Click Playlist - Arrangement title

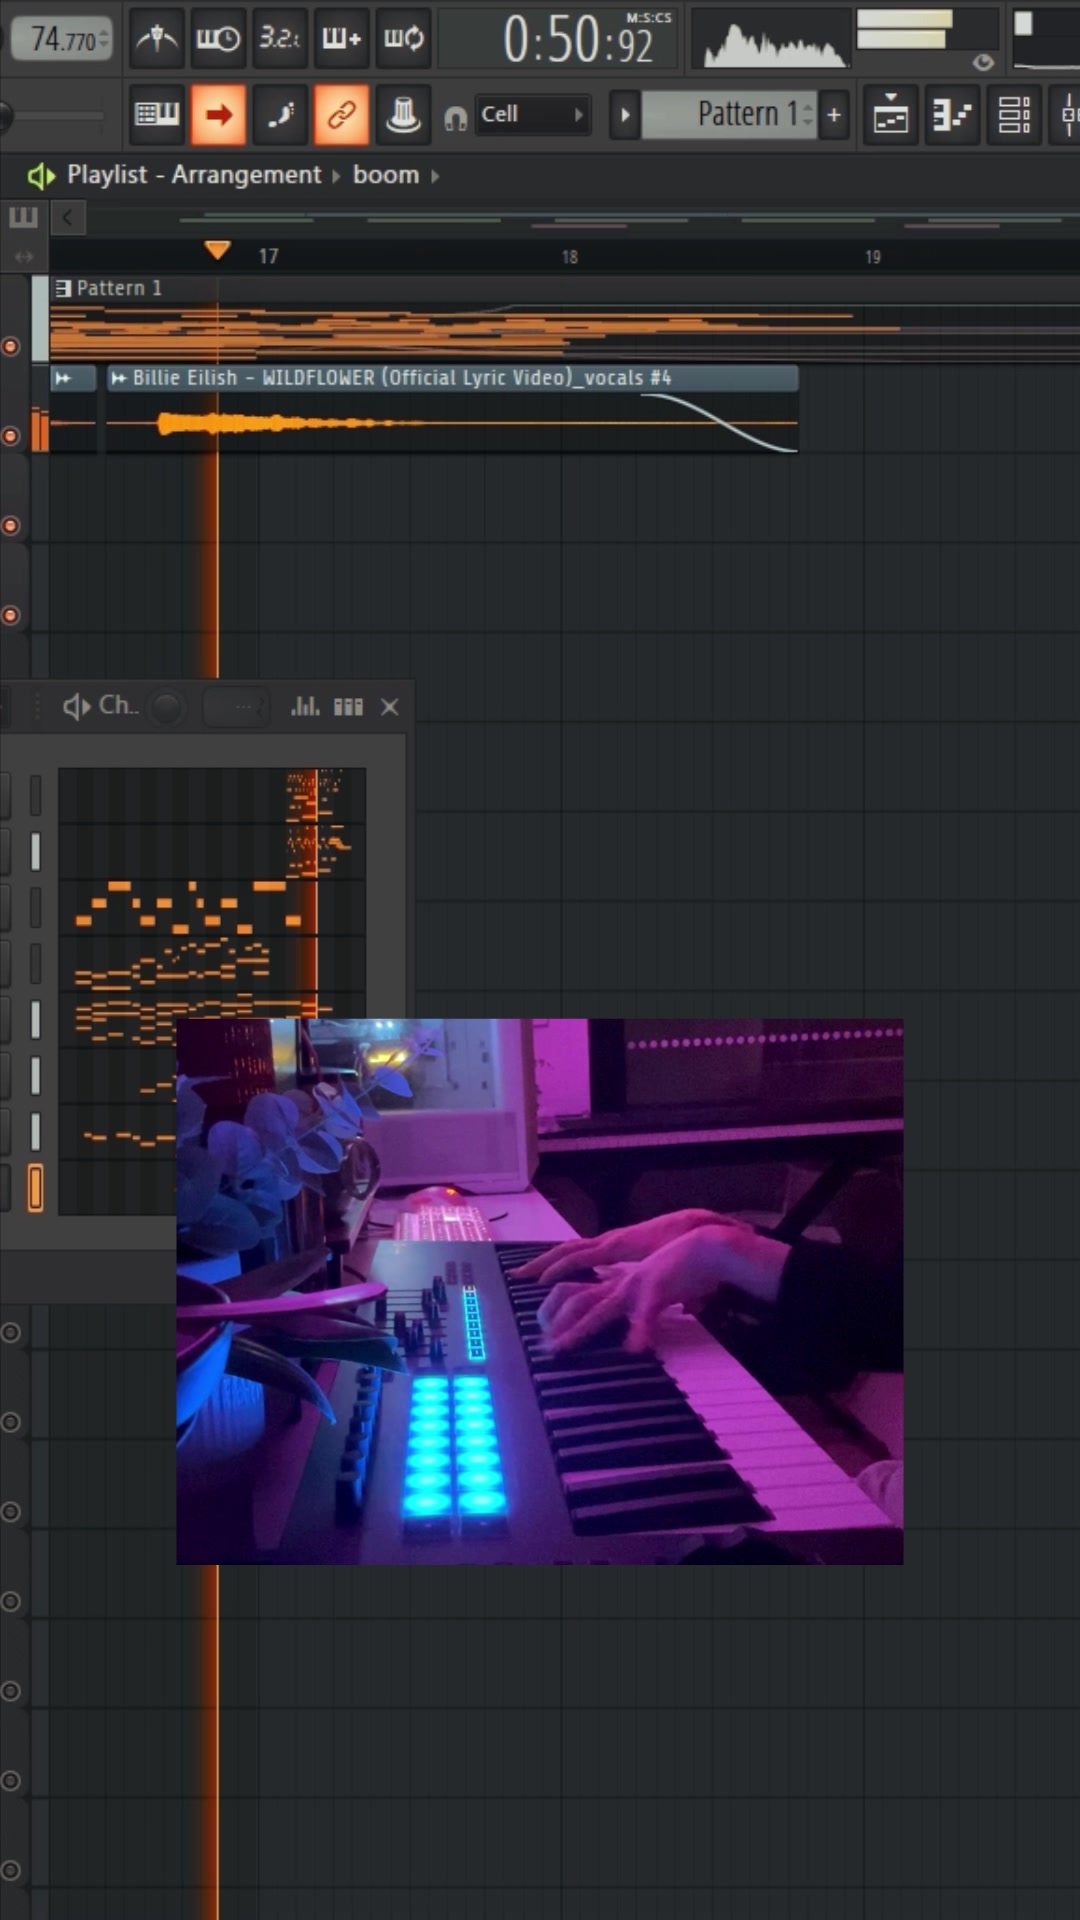194,175
